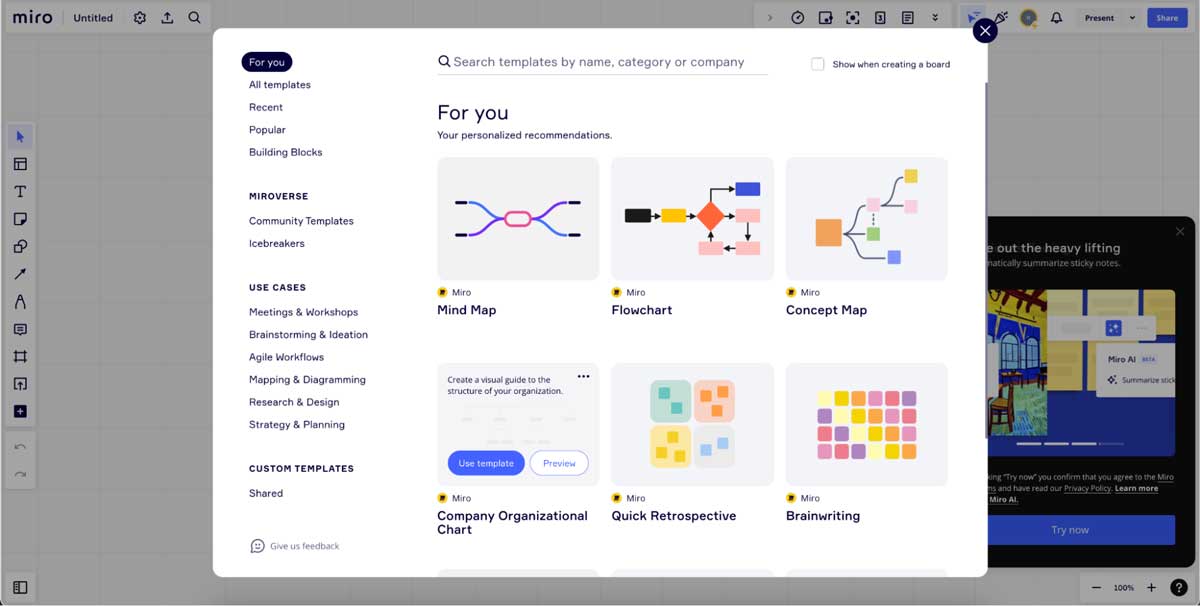Click the board Settings gear icon
Viewport: 1200px width, 606px height.
(x=140, y=18)
